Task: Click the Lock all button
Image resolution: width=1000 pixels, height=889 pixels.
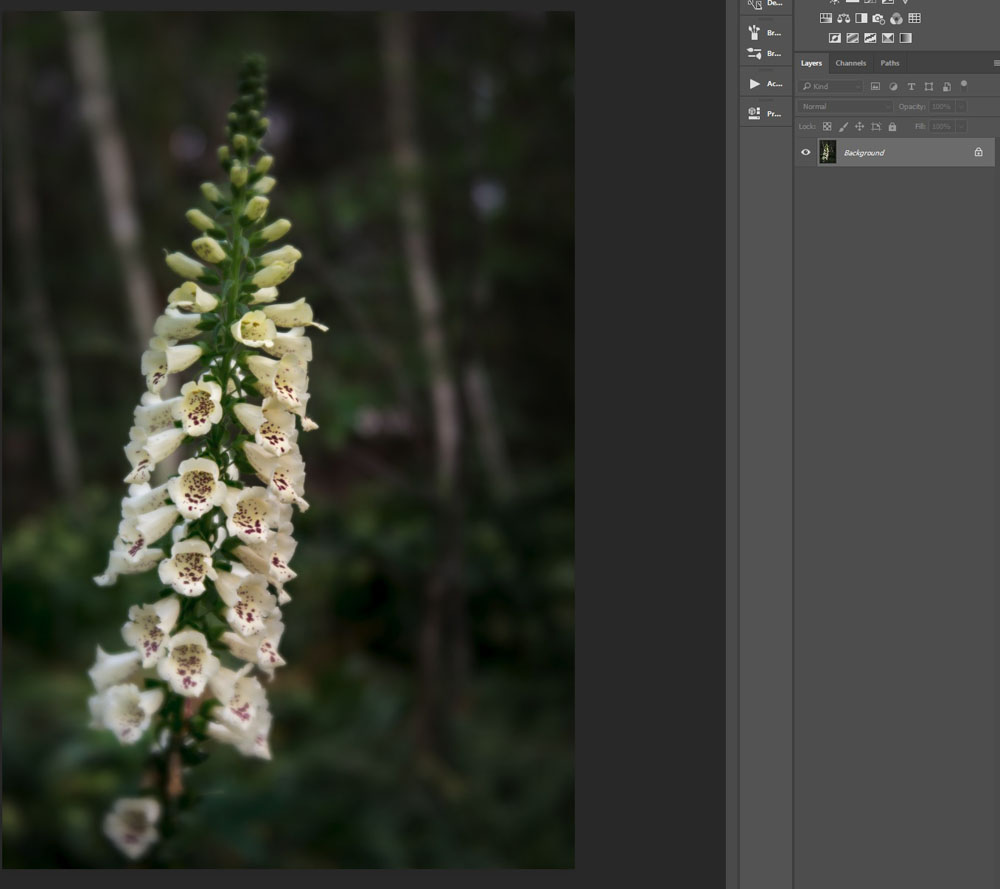Action: click(892, 127)
